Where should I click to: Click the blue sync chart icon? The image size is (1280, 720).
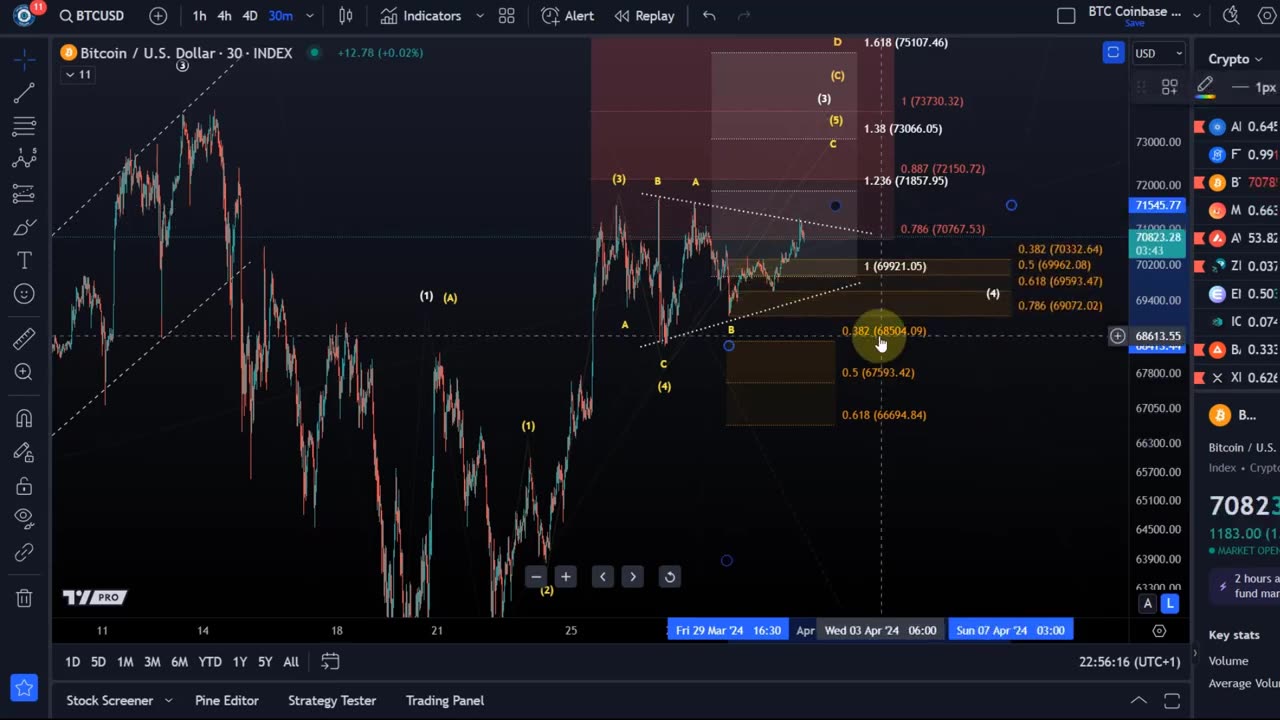pyautogui.click(x=1113, y=53)
